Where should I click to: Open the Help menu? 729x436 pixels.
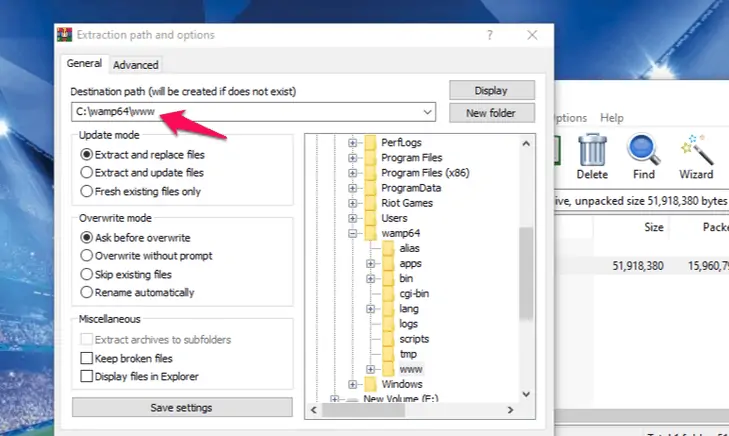click(x=611, y=118)
